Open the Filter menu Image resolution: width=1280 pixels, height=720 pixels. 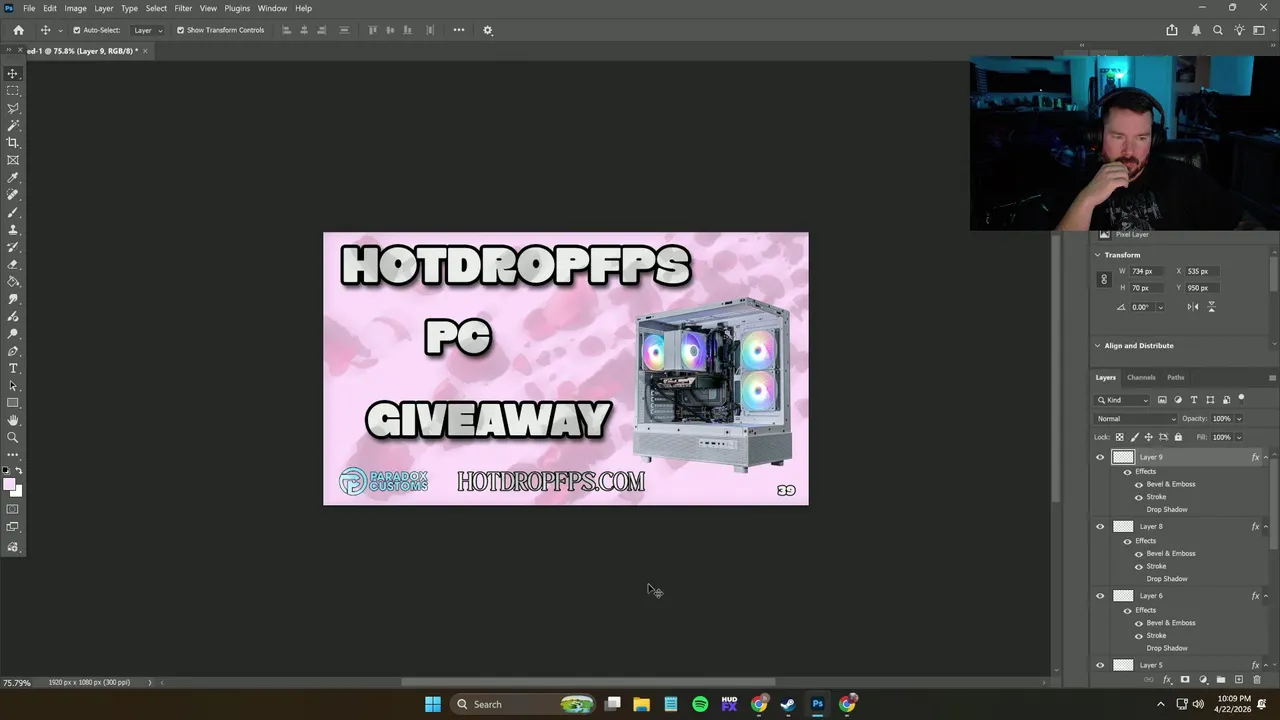tap(183, 8)
